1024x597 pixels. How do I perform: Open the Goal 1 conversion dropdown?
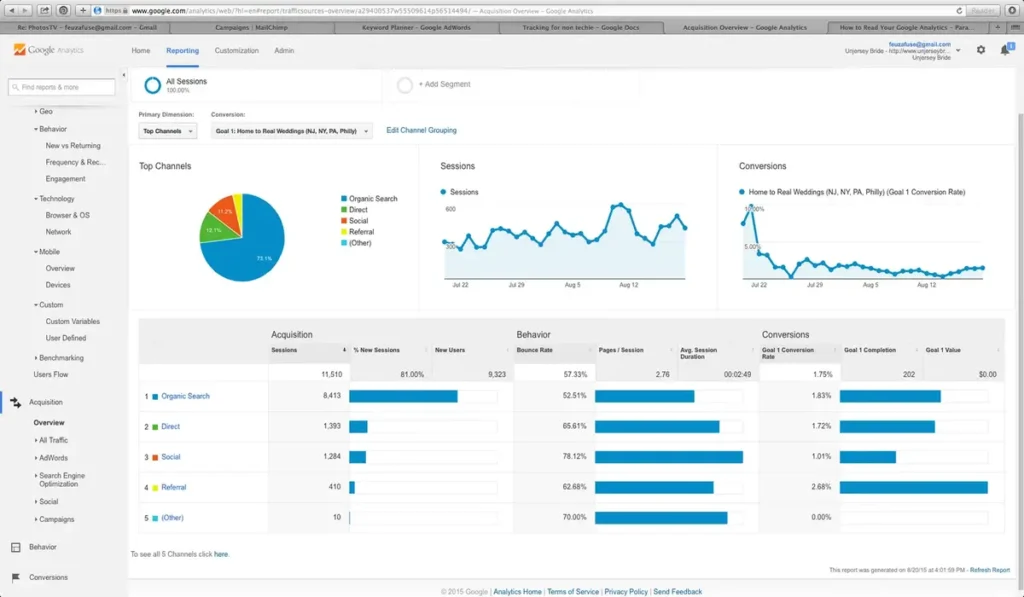[x=292, y=131]
